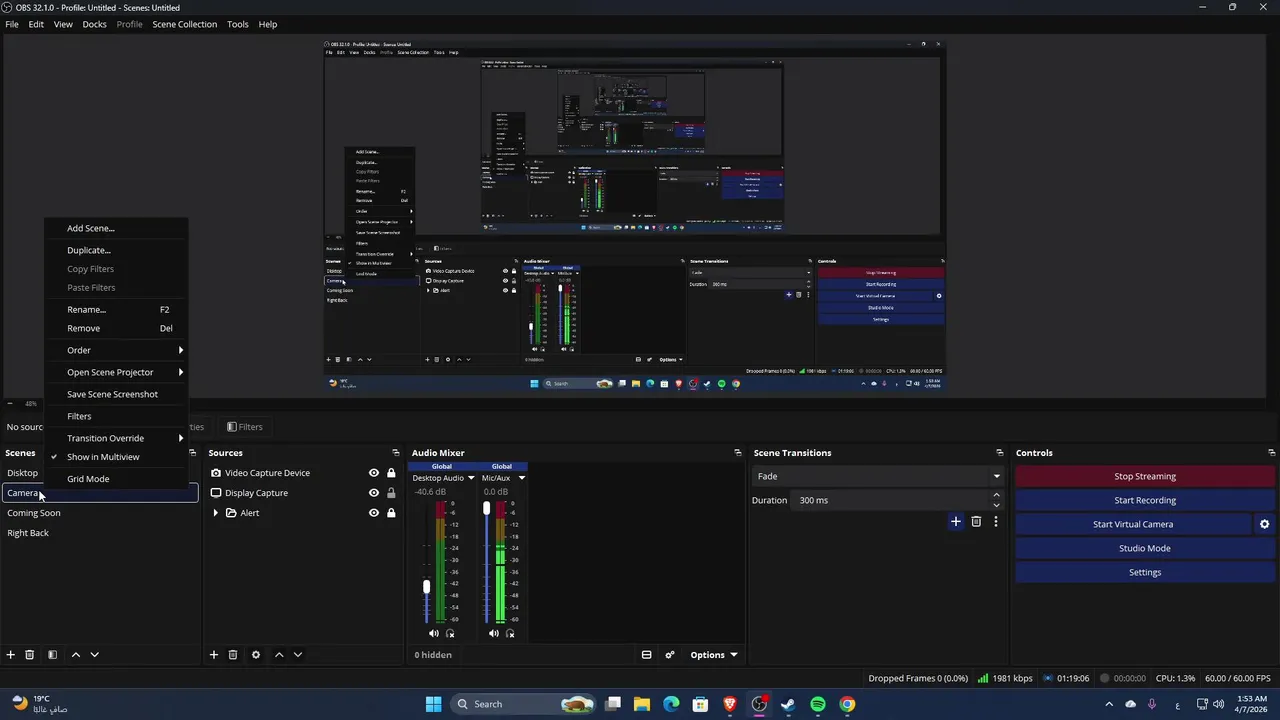Mute the Mic/Aux speaker icon

click(494, 633)
